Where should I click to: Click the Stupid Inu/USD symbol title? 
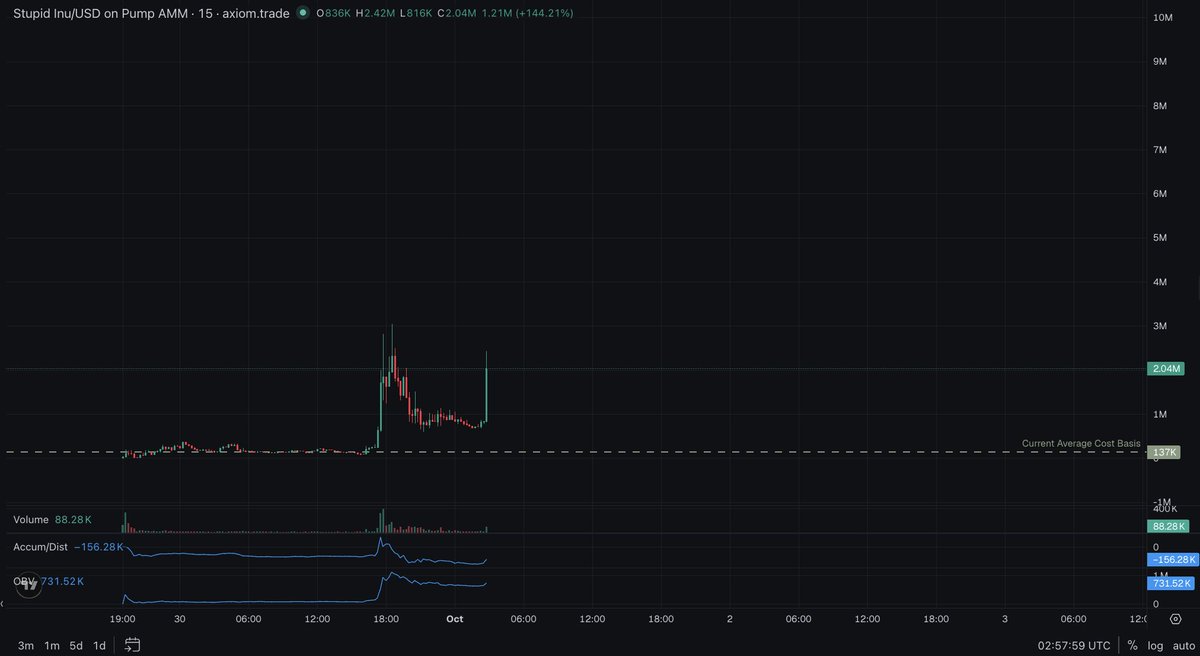152,13
